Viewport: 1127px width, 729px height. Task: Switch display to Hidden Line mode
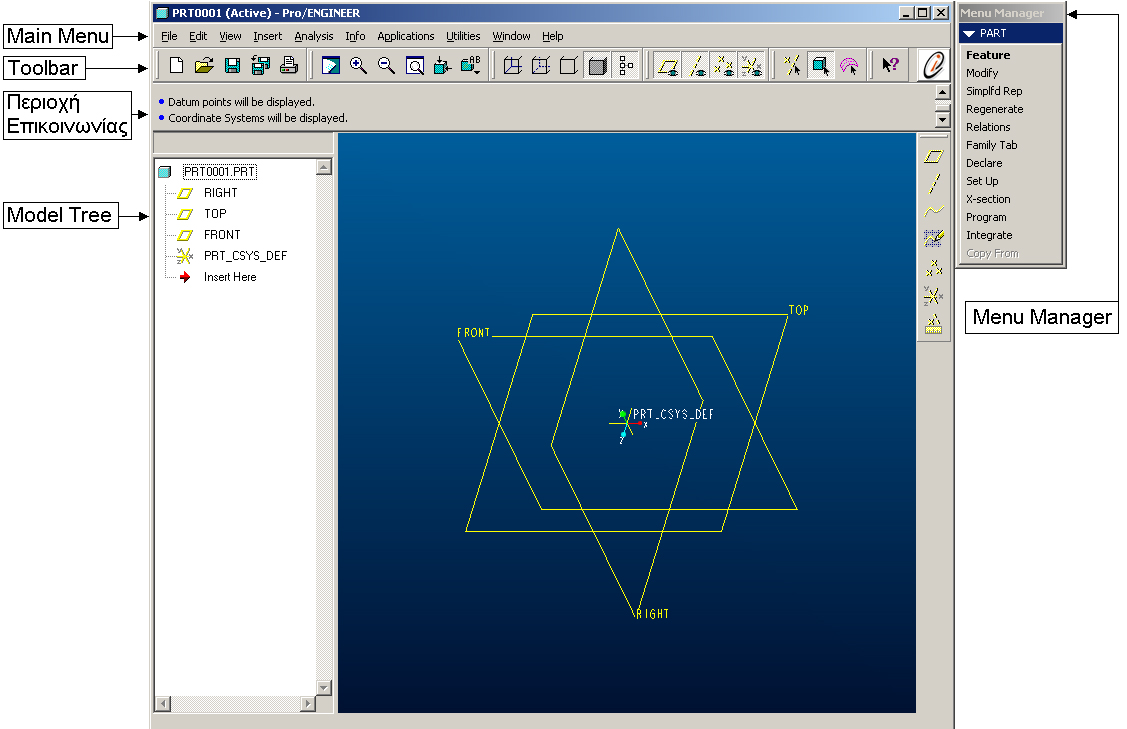[540, 65]
